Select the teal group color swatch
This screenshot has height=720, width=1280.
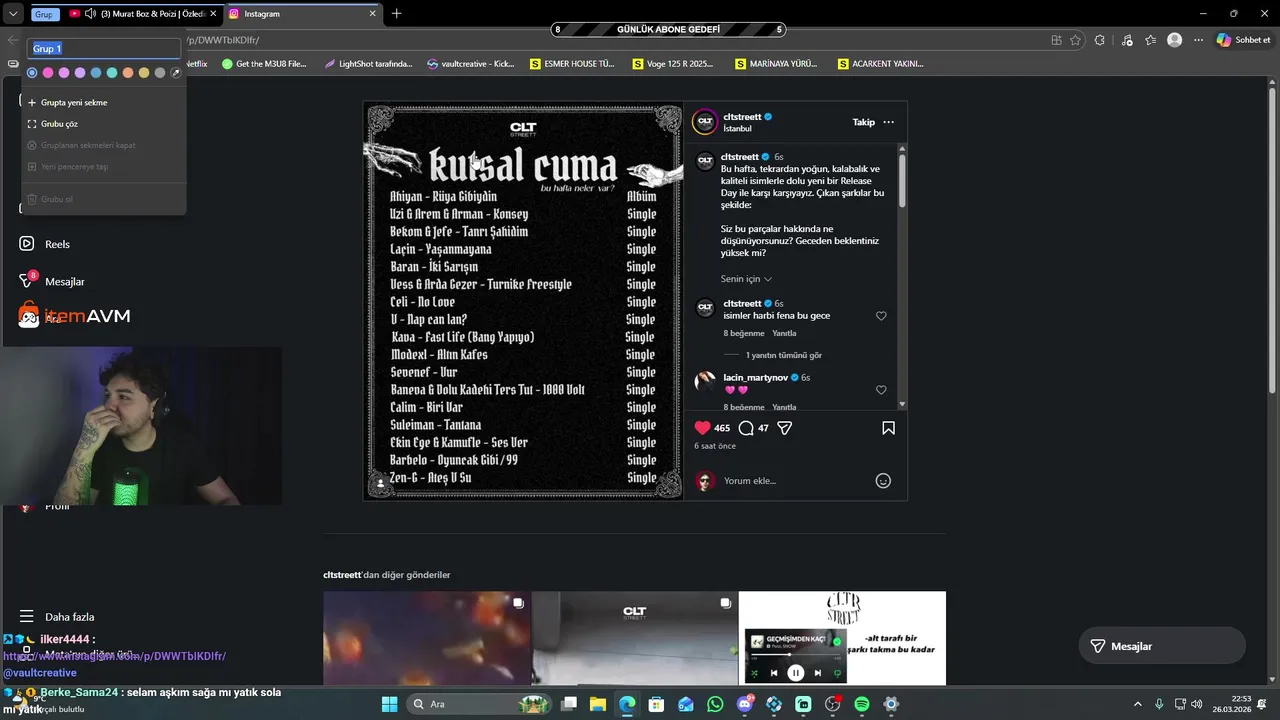112,73
